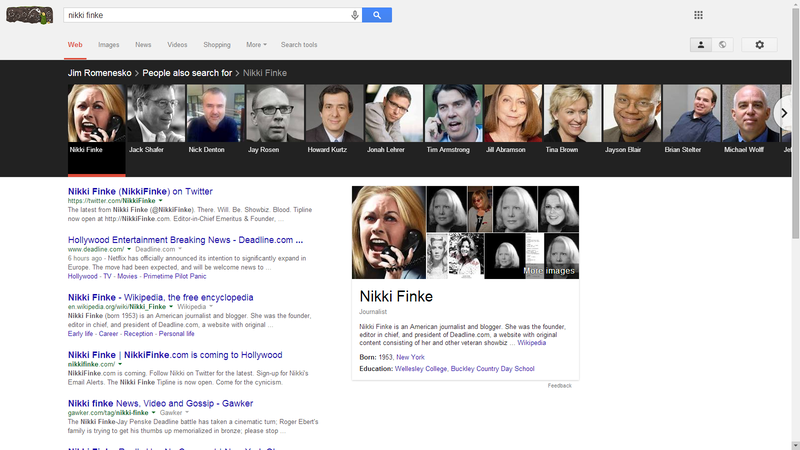Select Jill Abramson carousel thumbnail
This screenshot has width=800, height=450.
pos(513,113)
